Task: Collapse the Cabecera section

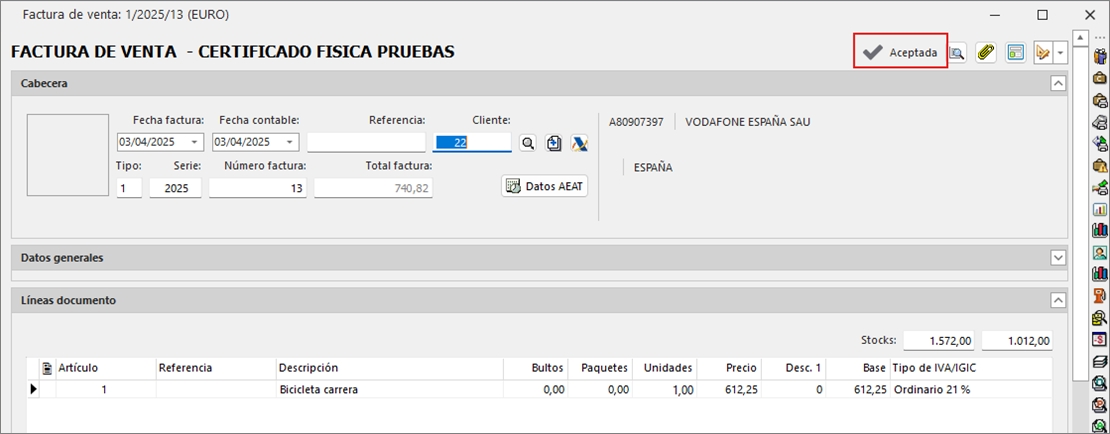Action: (1058, 84)
